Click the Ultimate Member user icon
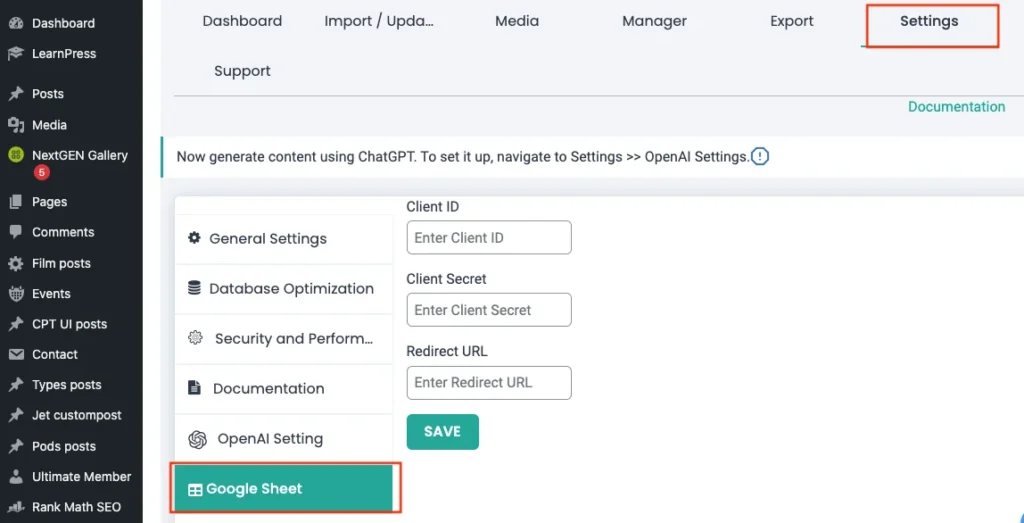 tap(16, 477)
